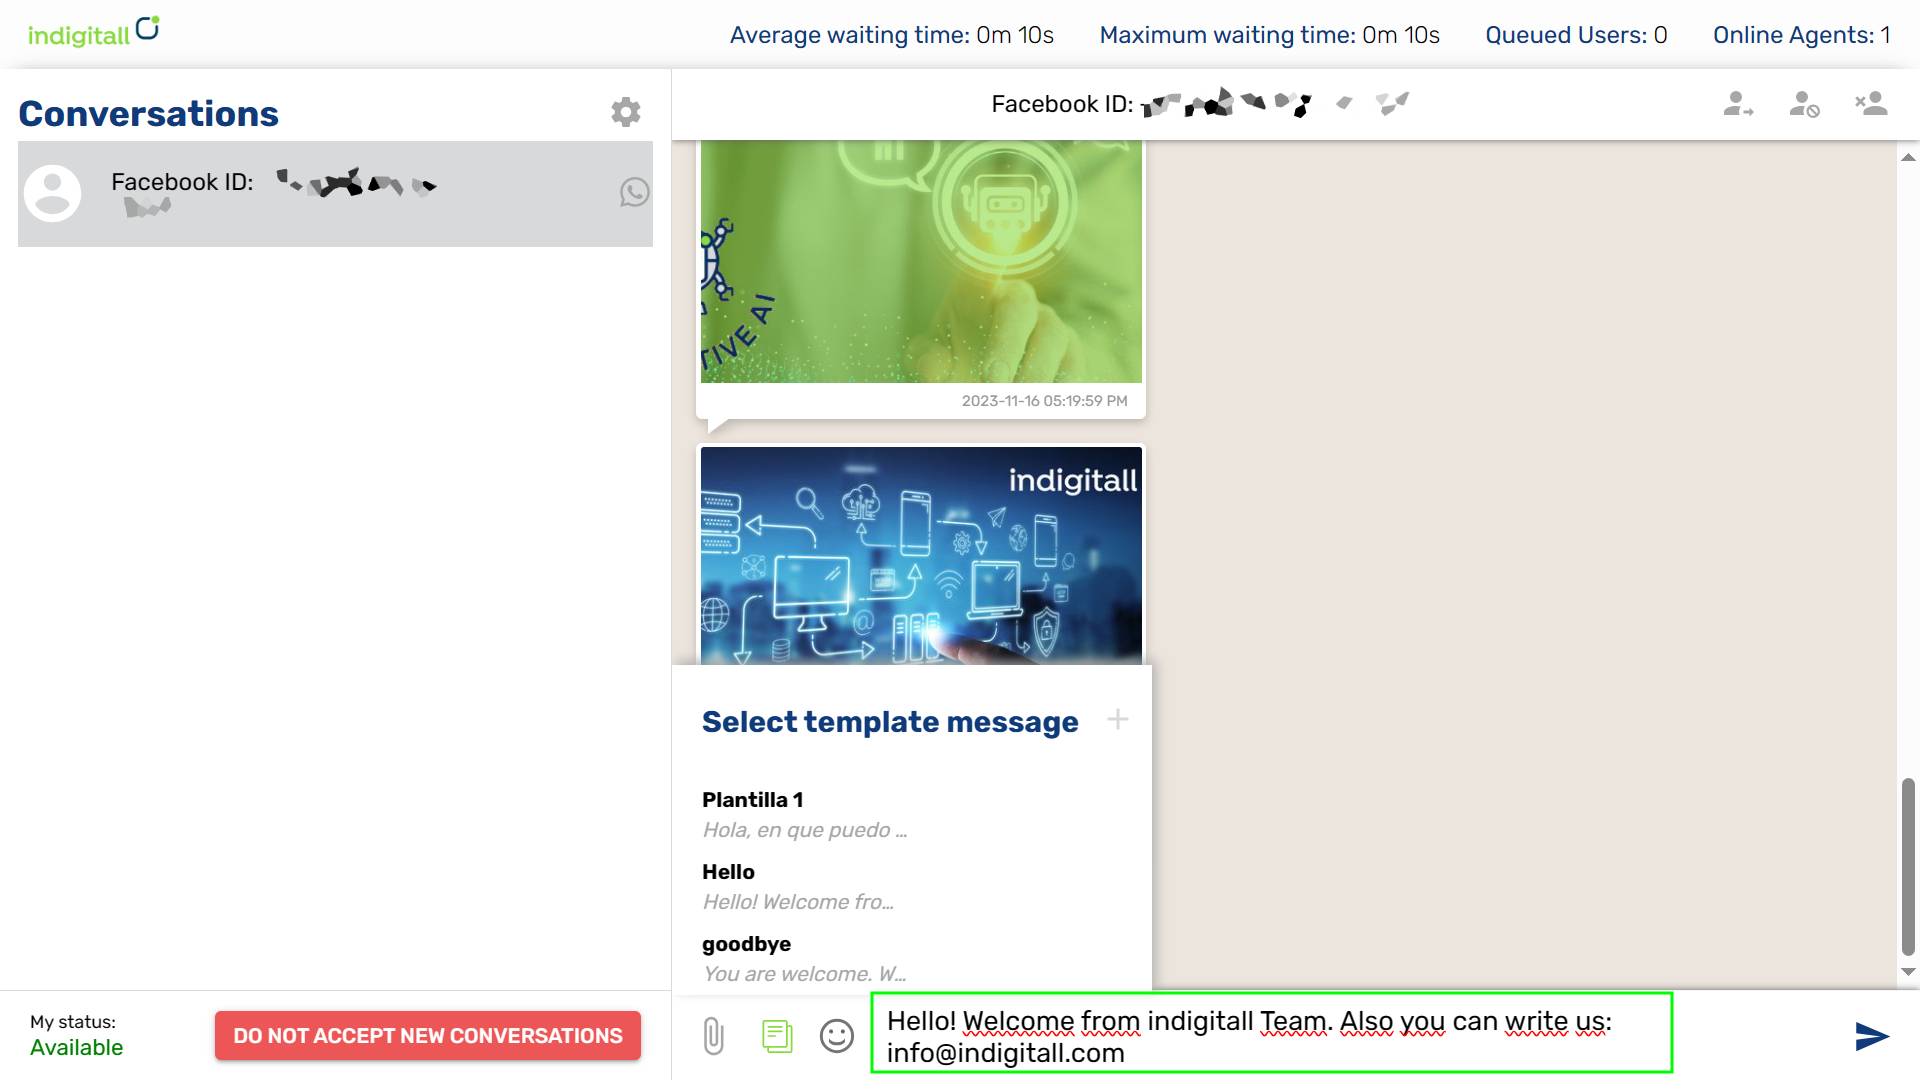Click the WhatsApp icon in conversation row
The width and height of the screenshot is (1920, 1080).
tap(634, 192)
